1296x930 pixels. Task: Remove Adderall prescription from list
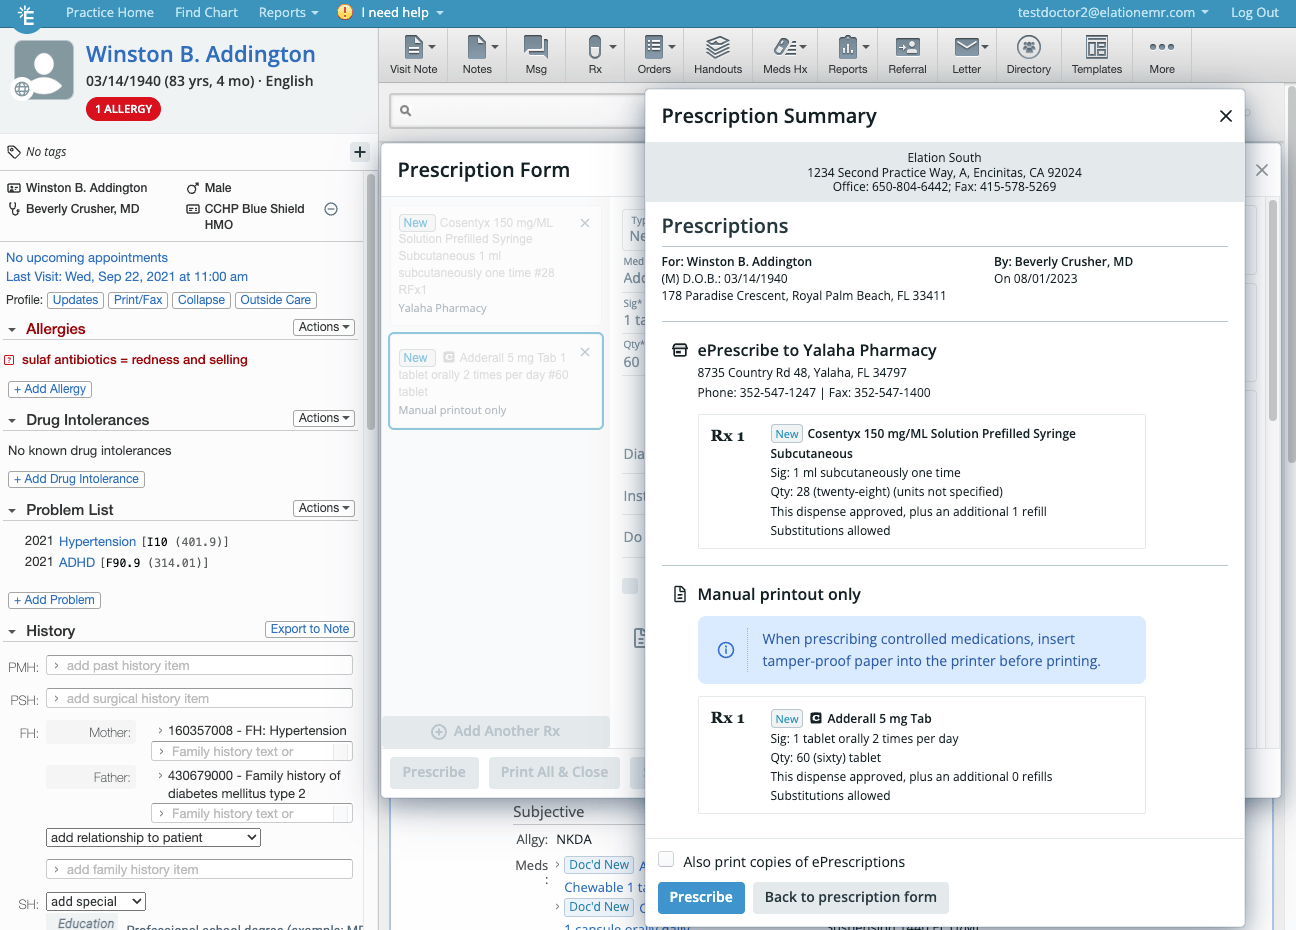coord(585,352)
